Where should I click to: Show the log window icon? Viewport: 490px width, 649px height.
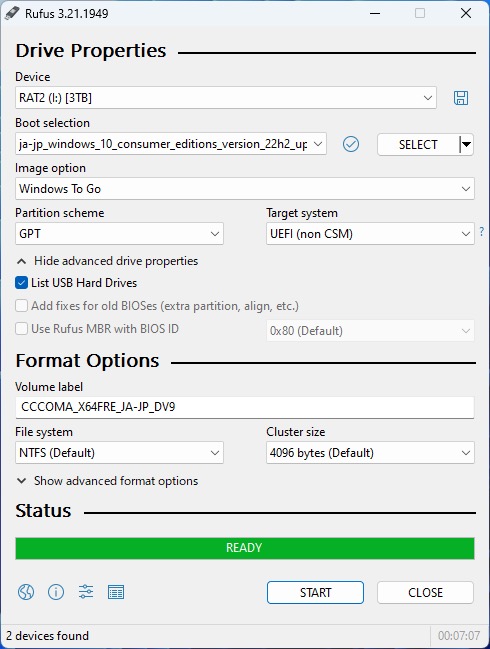116,592
